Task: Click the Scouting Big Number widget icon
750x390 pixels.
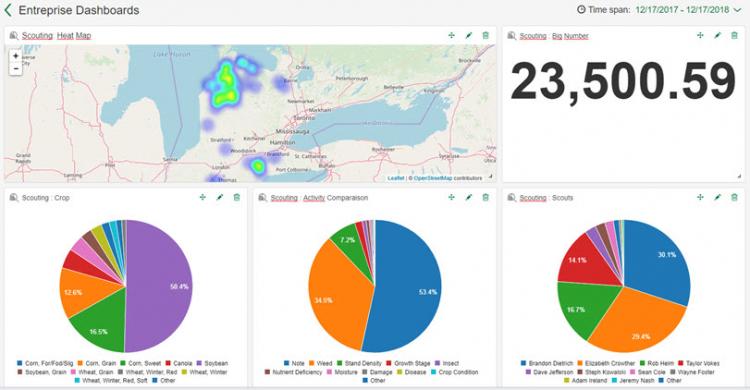Action: pos(512,35)
